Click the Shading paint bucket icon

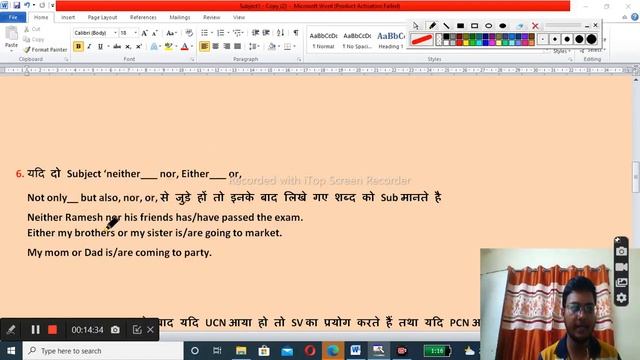coord(272,47)
